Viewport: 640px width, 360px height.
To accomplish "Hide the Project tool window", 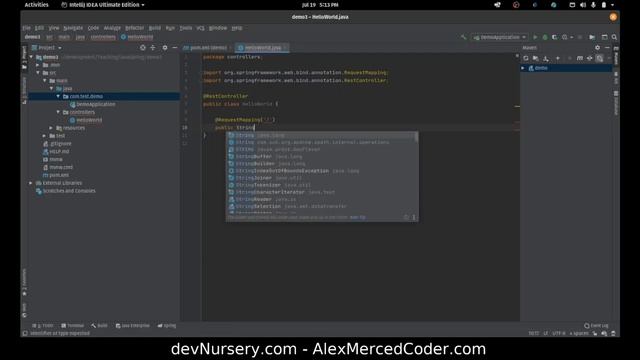I will pos(175,48).
